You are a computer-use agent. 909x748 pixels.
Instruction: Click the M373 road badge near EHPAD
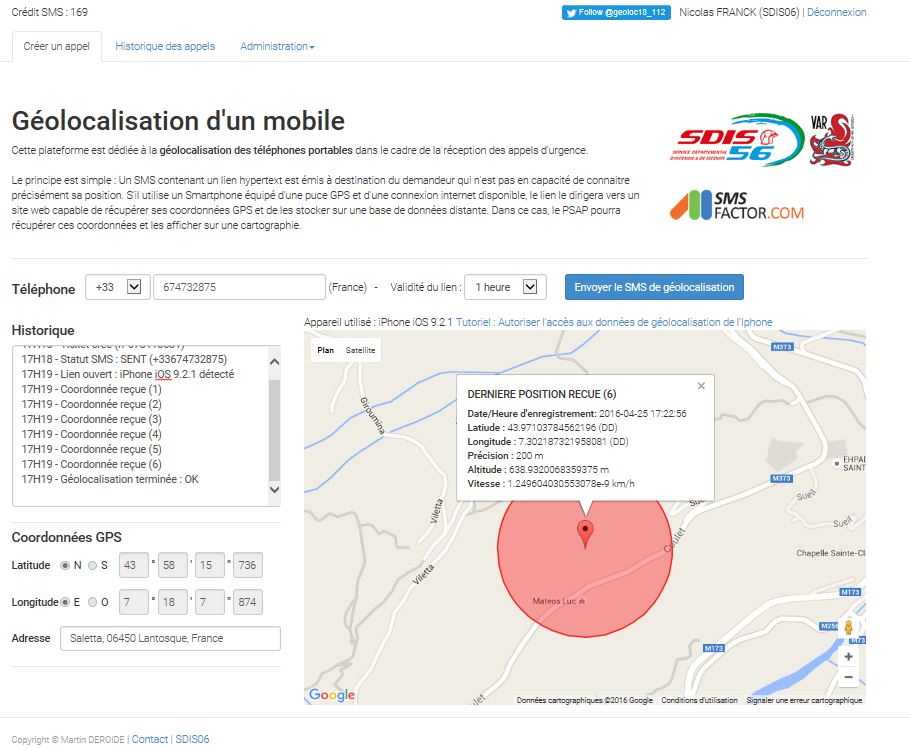coord(781,478)
